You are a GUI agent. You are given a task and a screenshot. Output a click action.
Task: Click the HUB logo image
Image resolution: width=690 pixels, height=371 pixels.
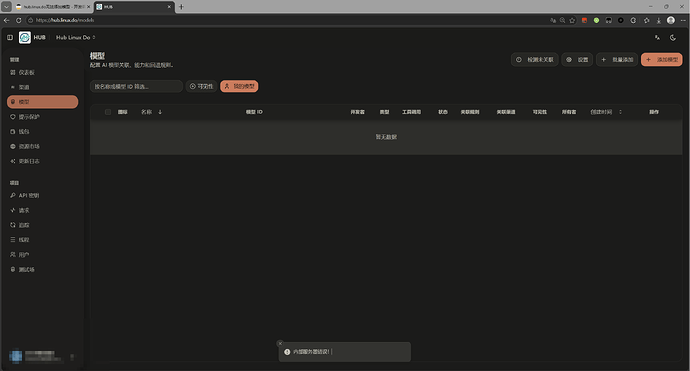pyautogui.click(x=25, y=37)
